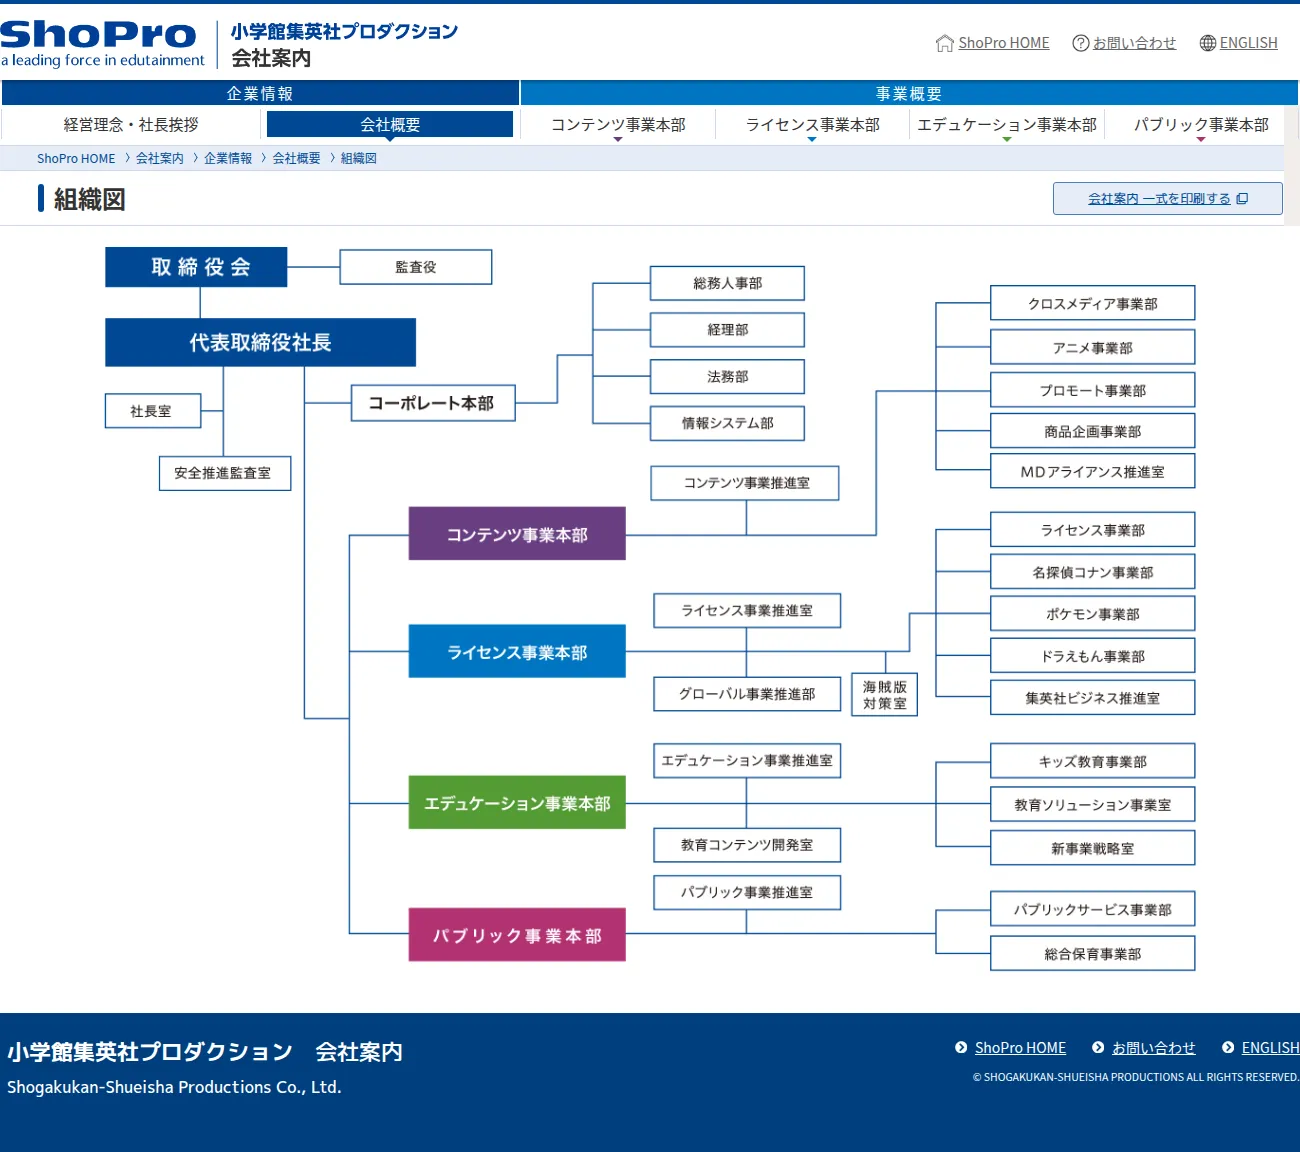Image resolution: width=1300 pixels, height=1152 pixels.
Task: Click the 新事業戦略室 box
Action: (1093, 848)
